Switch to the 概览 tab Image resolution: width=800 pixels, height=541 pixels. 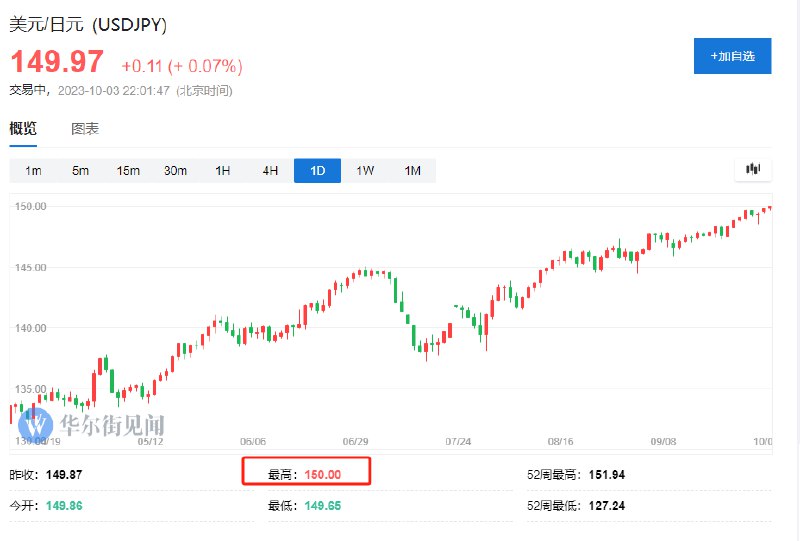pyautogui.click(x=23, y=129)
